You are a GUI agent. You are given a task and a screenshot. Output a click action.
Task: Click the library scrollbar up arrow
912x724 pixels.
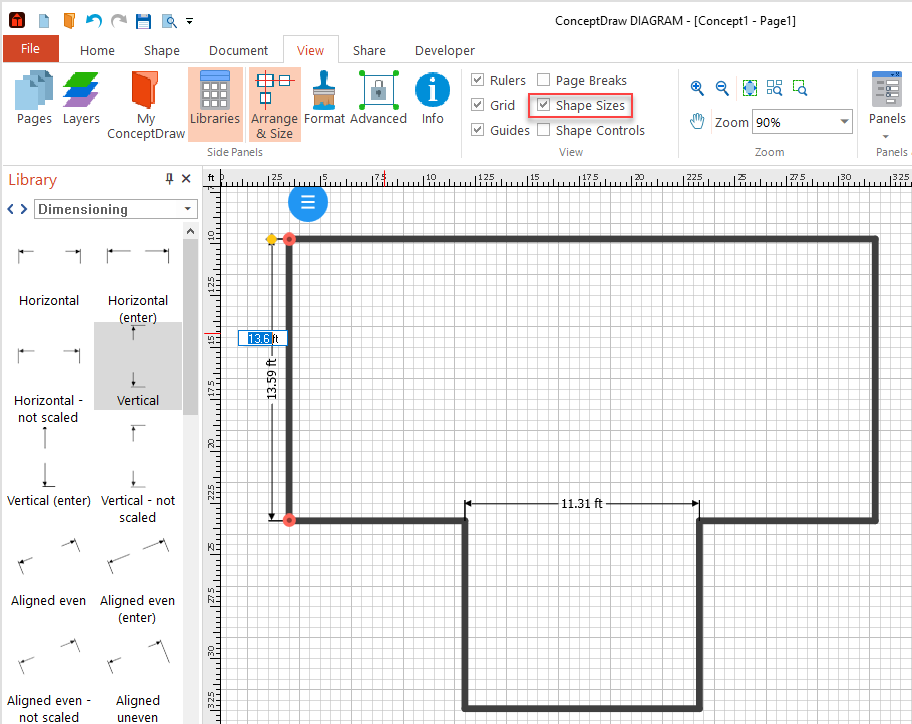(x=190, y=231)
